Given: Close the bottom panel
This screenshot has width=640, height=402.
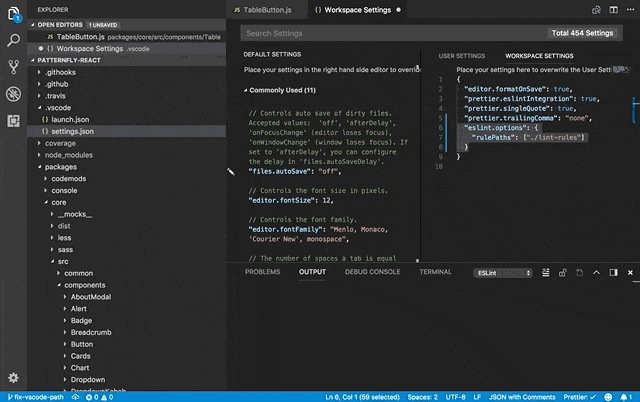Looking at the screenshot, I should [630, 272].
